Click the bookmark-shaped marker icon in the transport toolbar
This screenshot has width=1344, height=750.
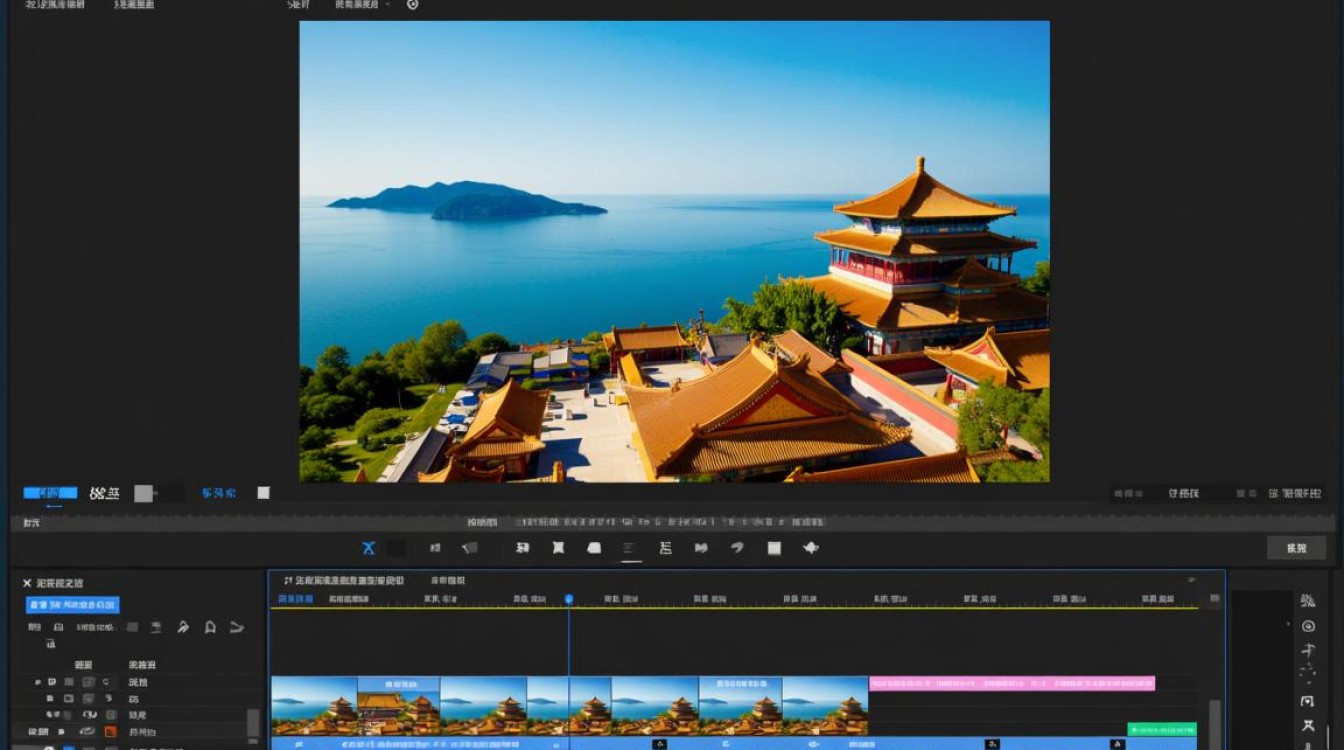558,548
